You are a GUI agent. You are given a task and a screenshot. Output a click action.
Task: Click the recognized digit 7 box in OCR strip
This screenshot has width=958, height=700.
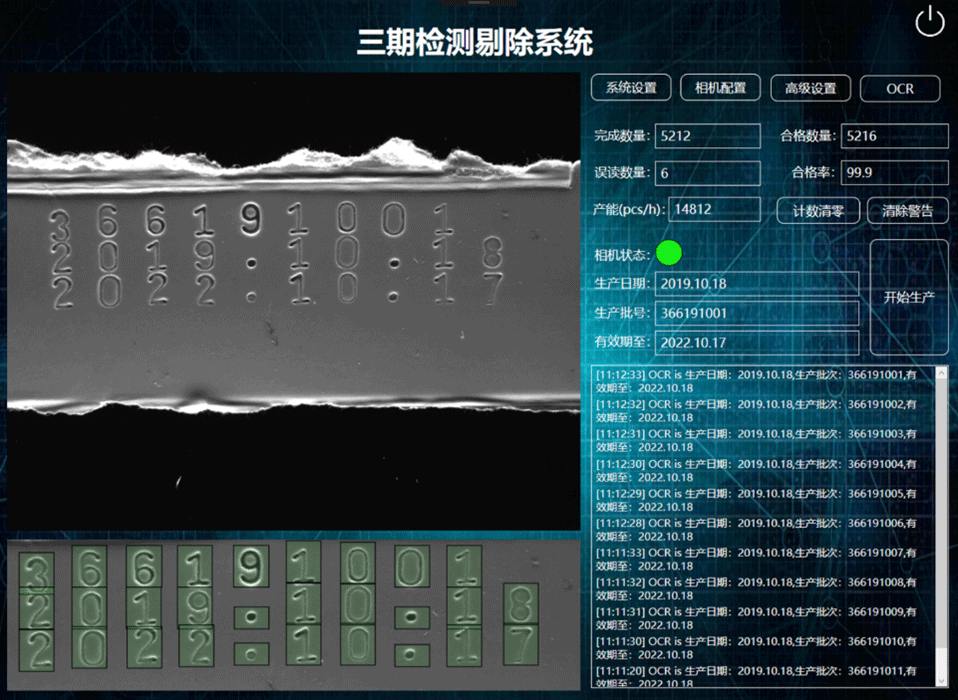tap(521, 644)
